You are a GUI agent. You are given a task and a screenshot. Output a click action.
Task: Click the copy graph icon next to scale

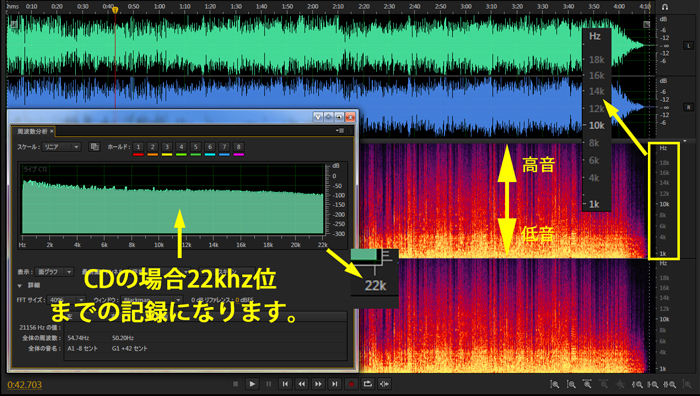pos(94,147)
